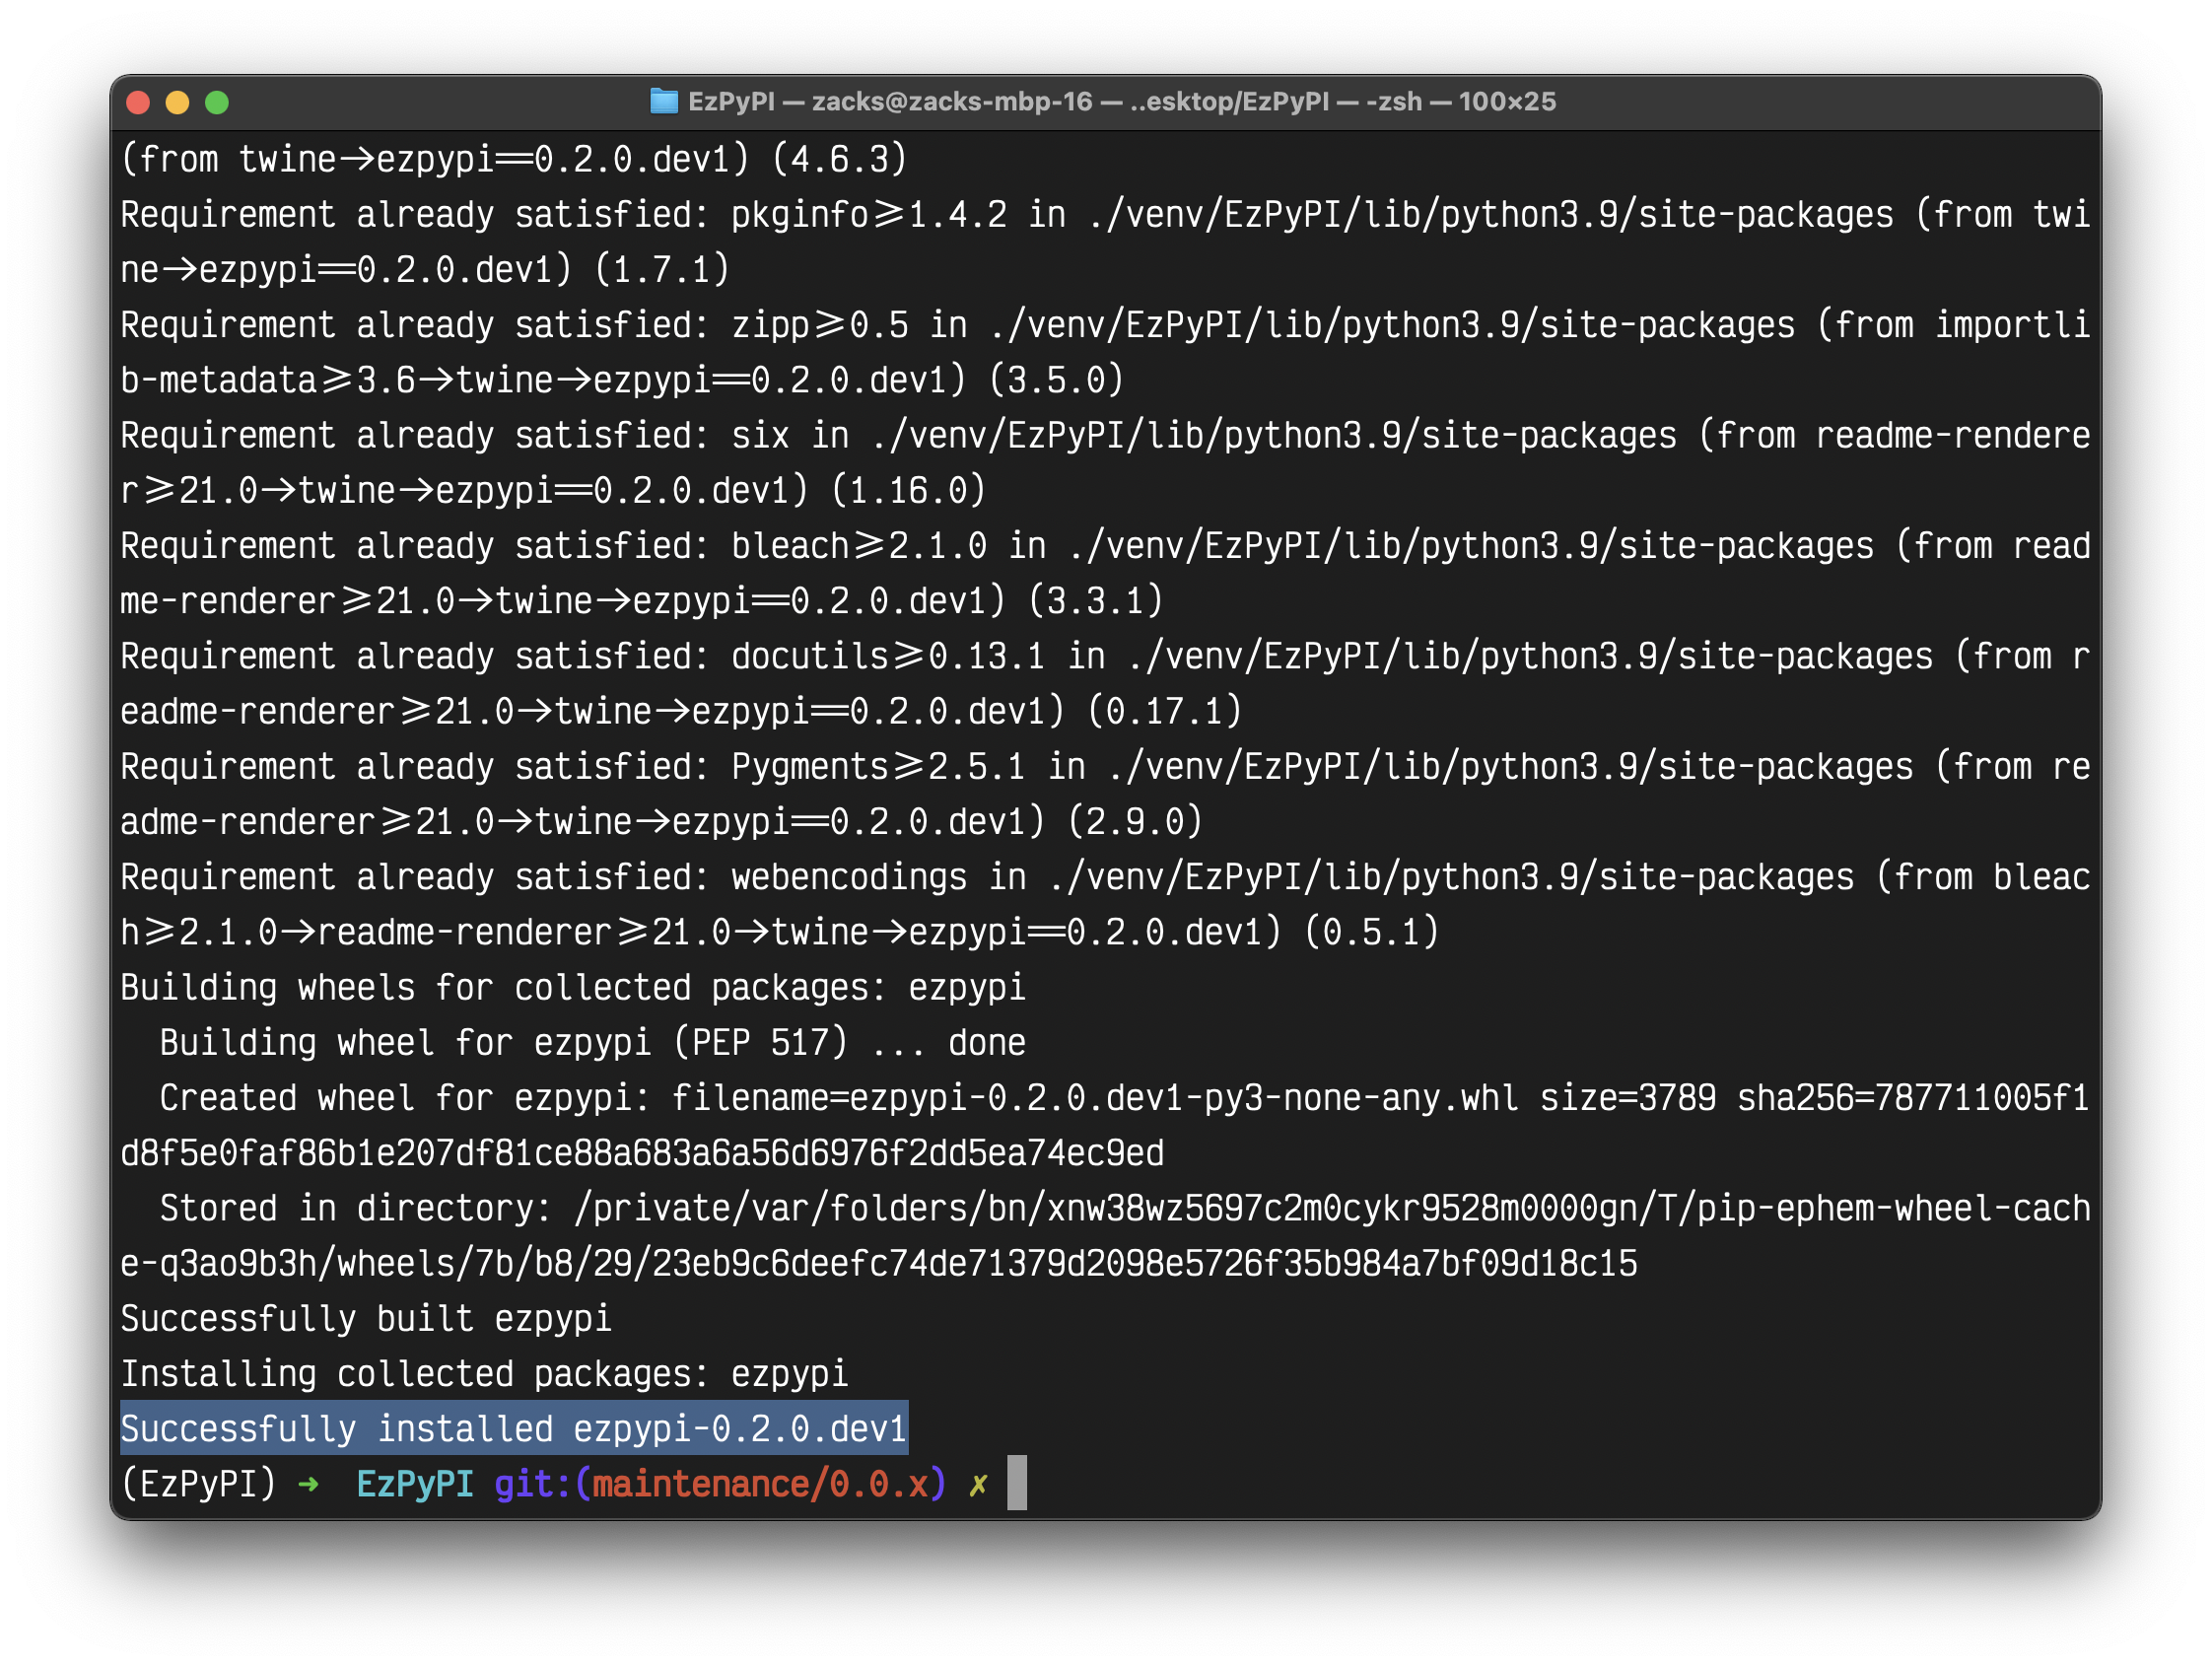Click the highlighted 'Successfully installed ezpypi-0.2.0.dev1' line

pyautogui.click(x=513, y=1429)
